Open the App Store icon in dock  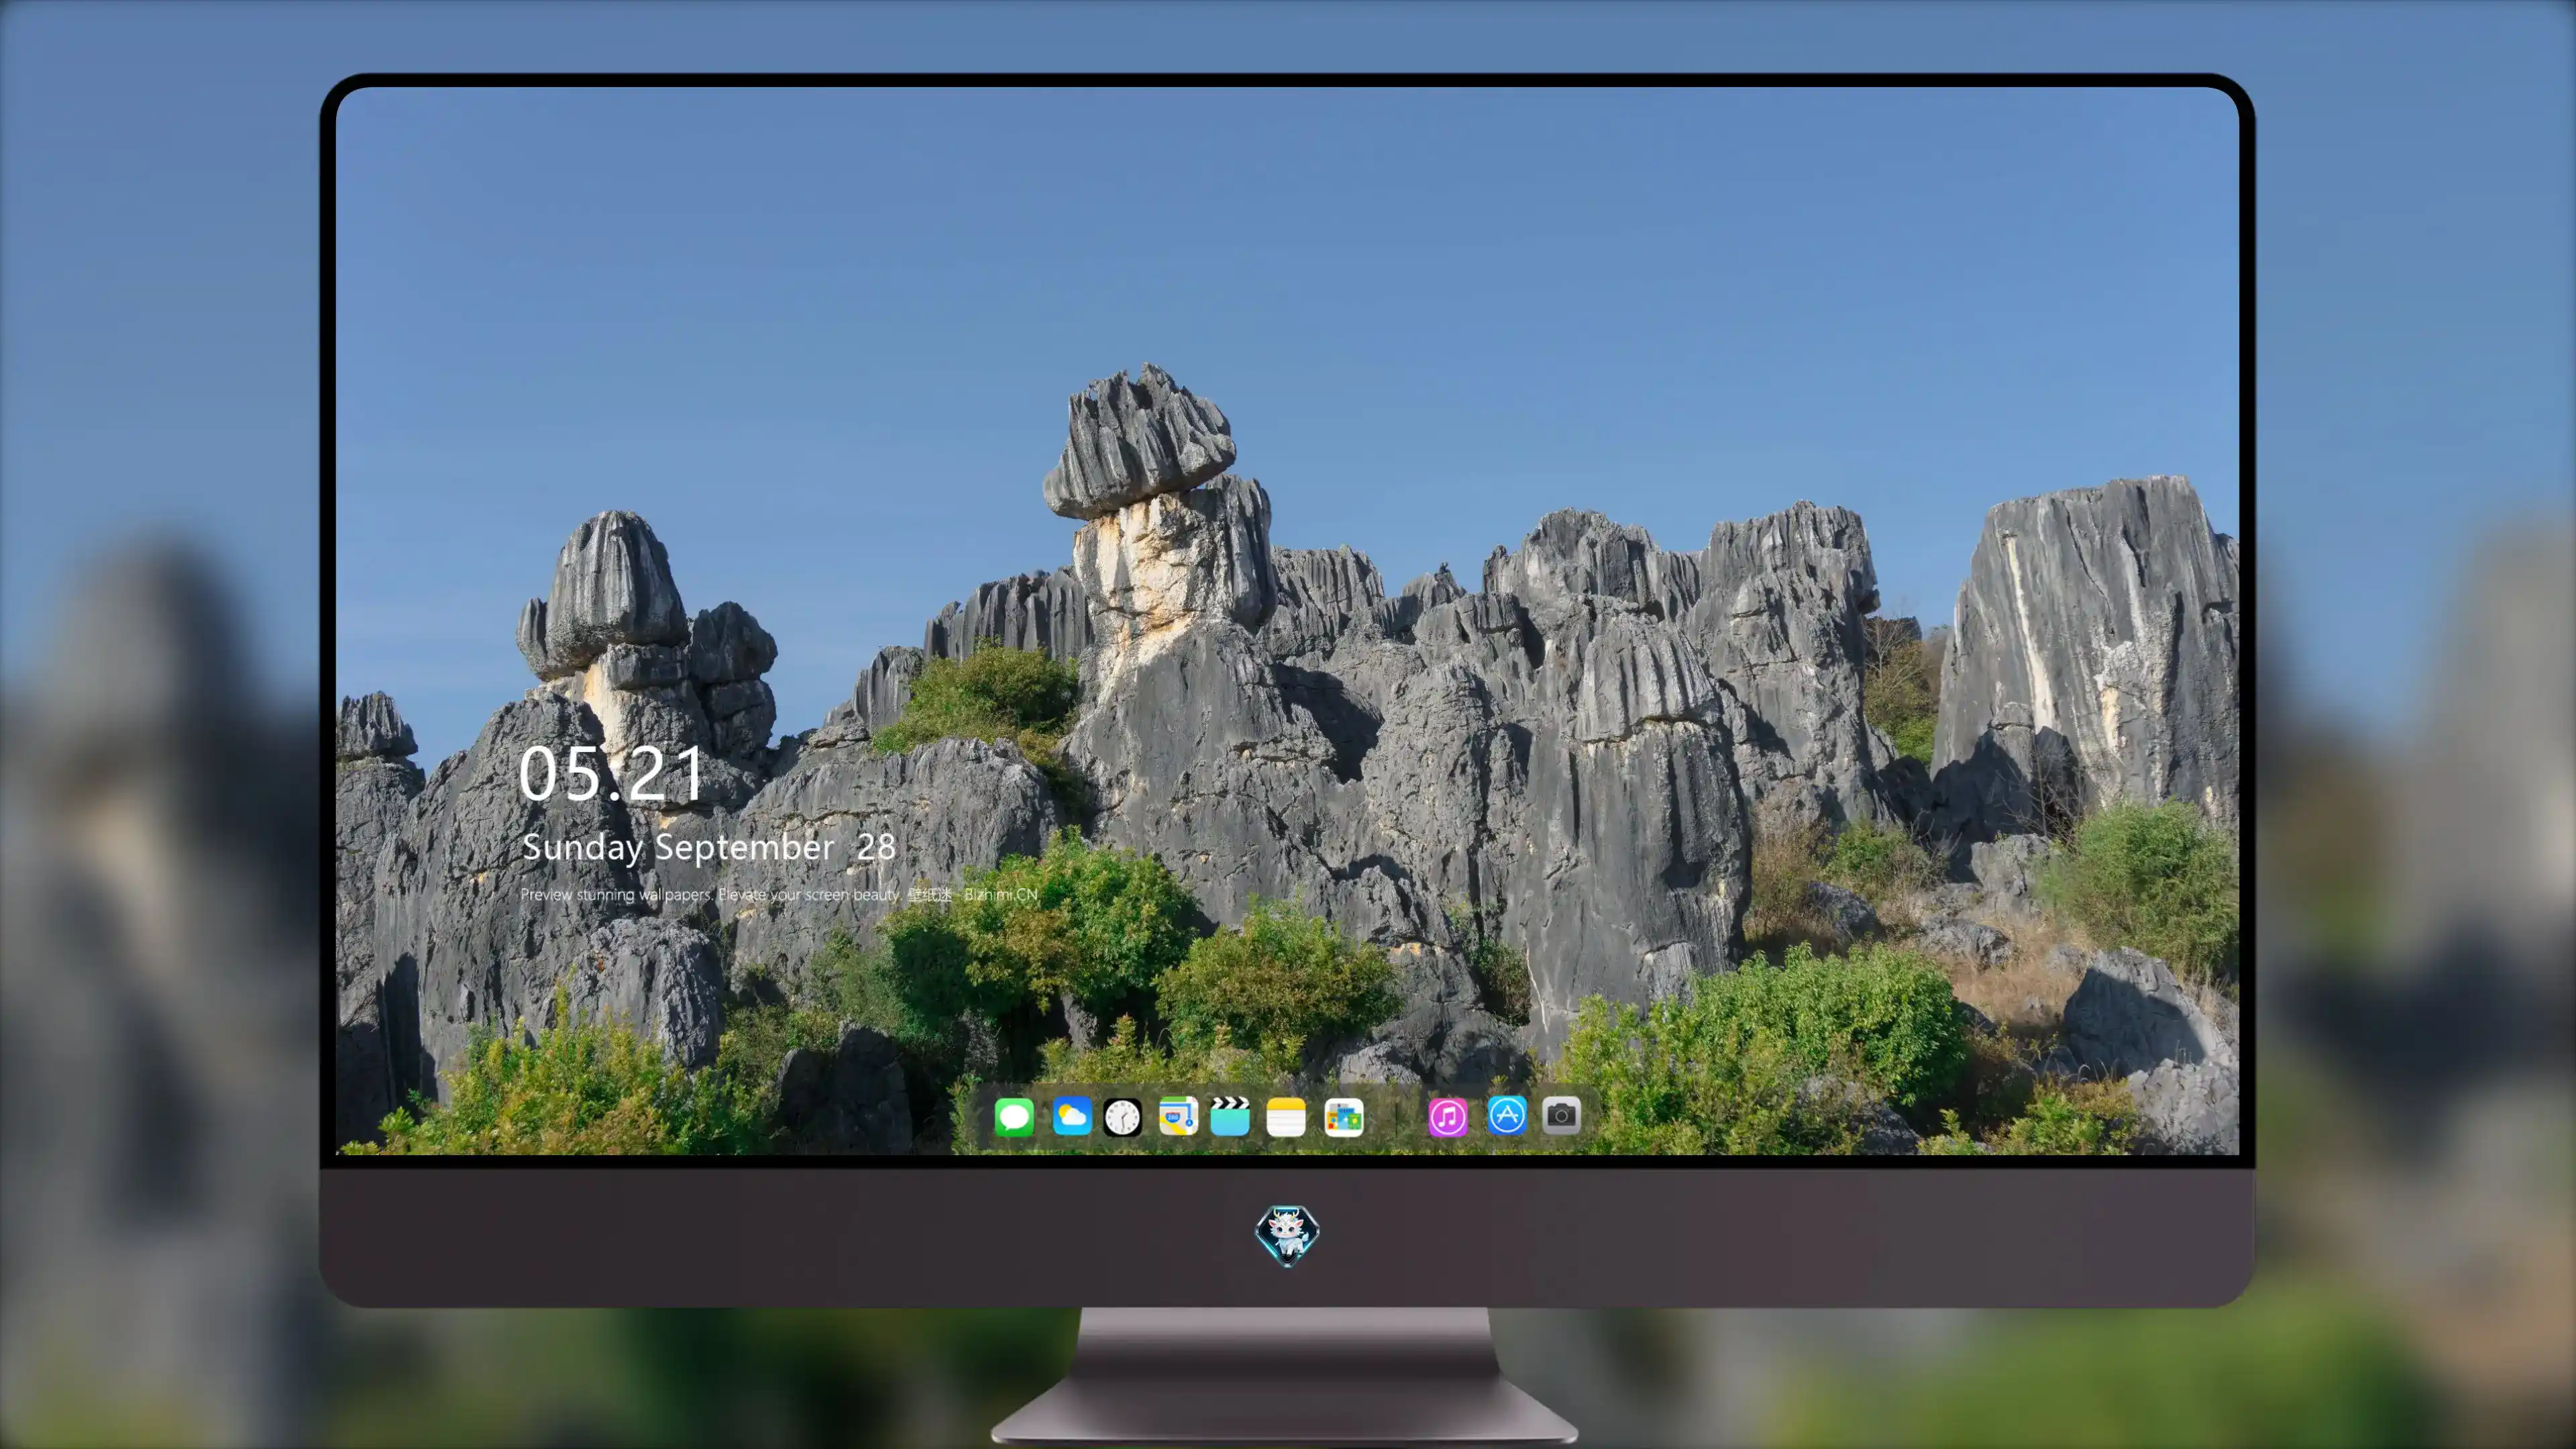(x=1507, y=1115)
